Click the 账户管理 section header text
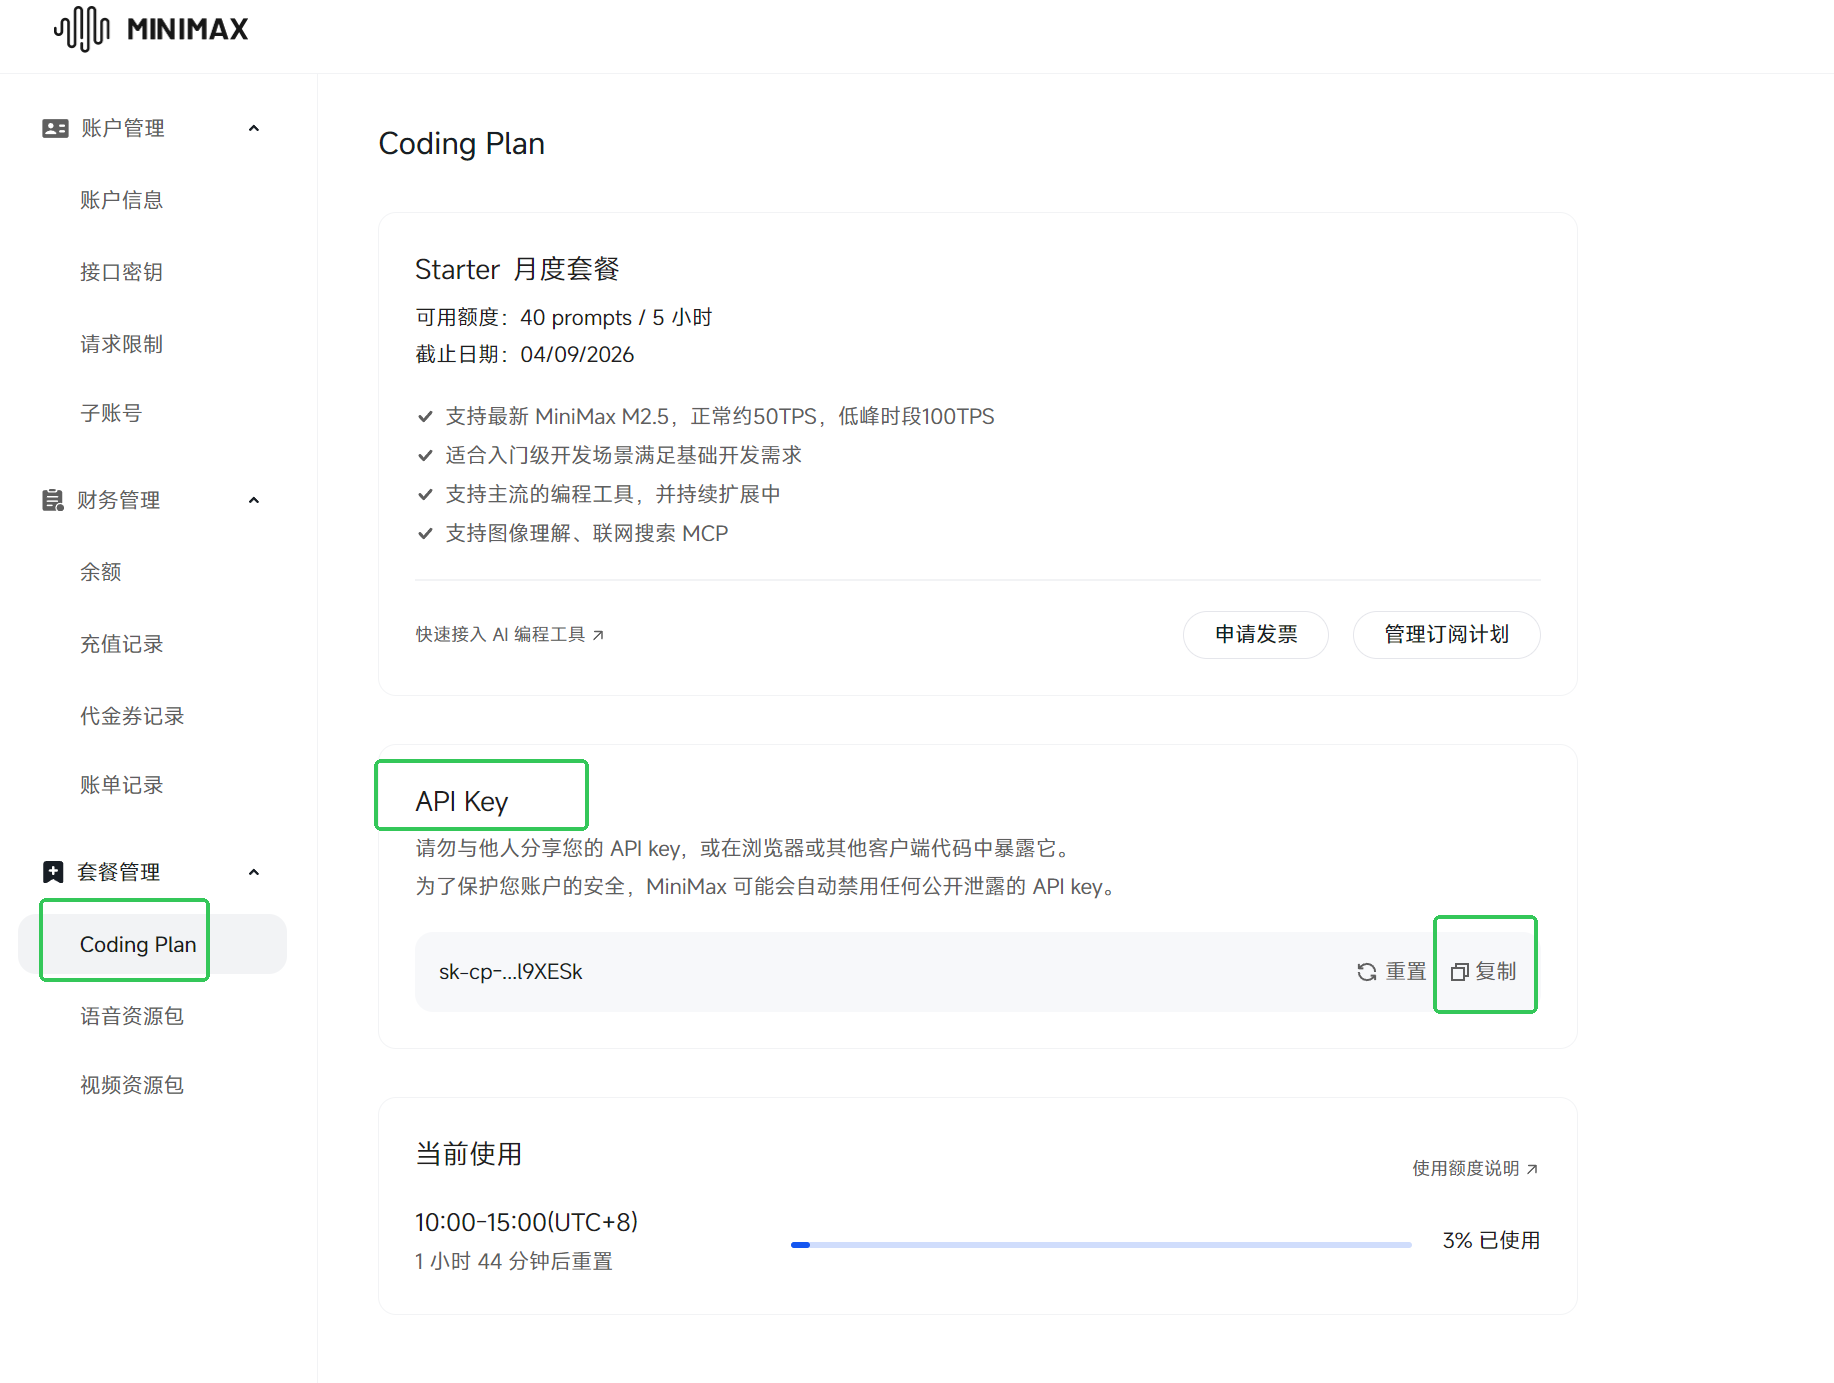 pyautogui.click(x=122, y=128)
